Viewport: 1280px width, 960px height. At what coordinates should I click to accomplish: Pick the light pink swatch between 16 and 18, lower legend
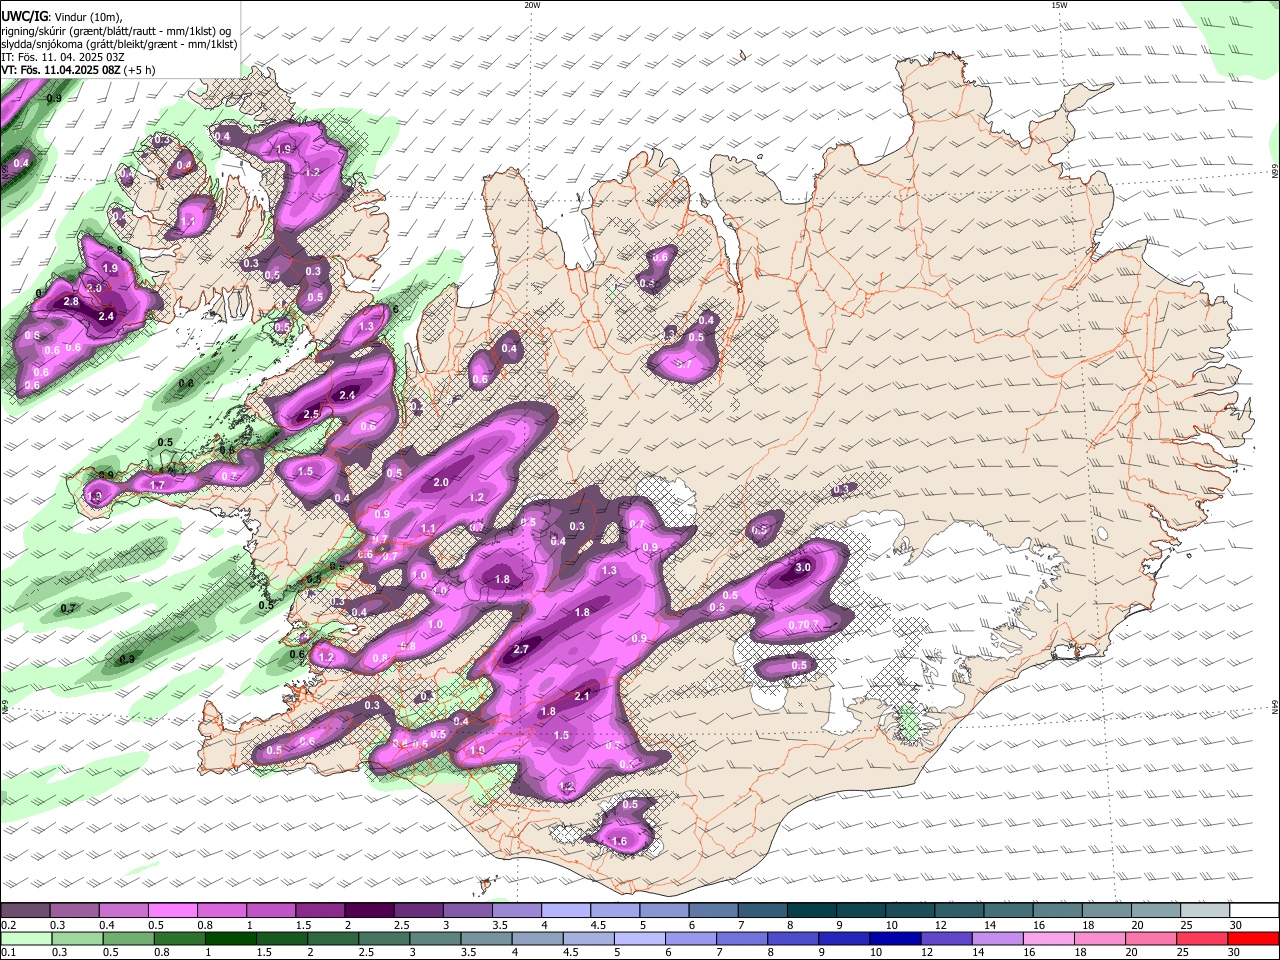click(x=1048, y=938)
